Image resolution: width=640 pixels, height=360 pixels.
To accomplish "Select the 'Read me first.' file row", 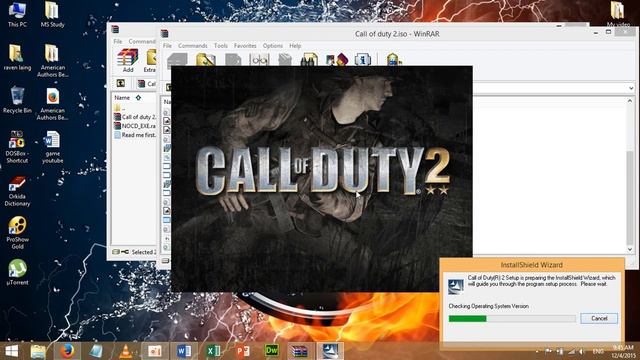I will [135, 135].
